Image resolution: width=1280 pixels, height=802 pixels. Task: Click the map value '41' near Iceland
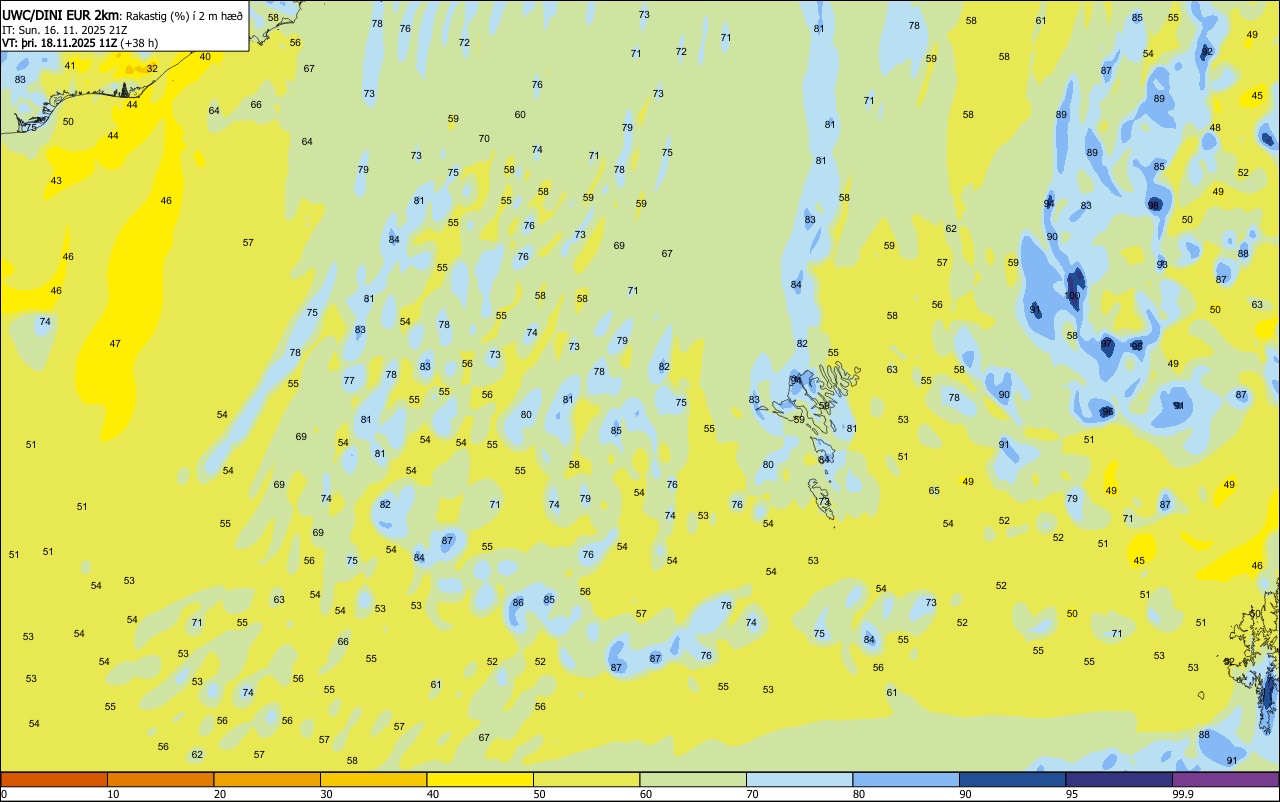[x=69, y=66]
